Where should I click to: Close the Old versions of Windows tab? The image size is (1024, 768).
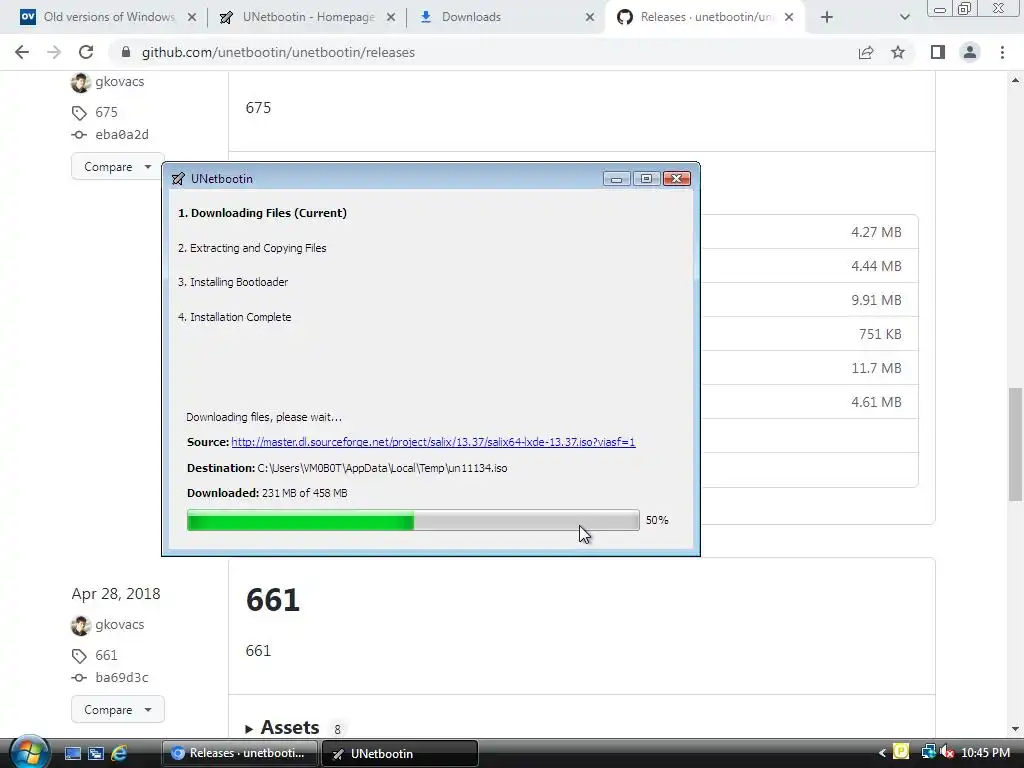(191, 17)
